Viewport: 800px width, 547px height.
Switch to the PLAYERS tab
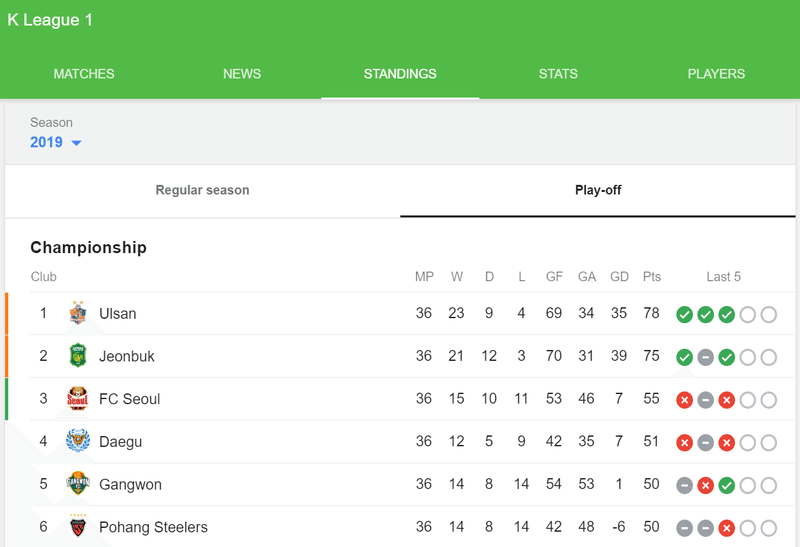pos(716,74)
